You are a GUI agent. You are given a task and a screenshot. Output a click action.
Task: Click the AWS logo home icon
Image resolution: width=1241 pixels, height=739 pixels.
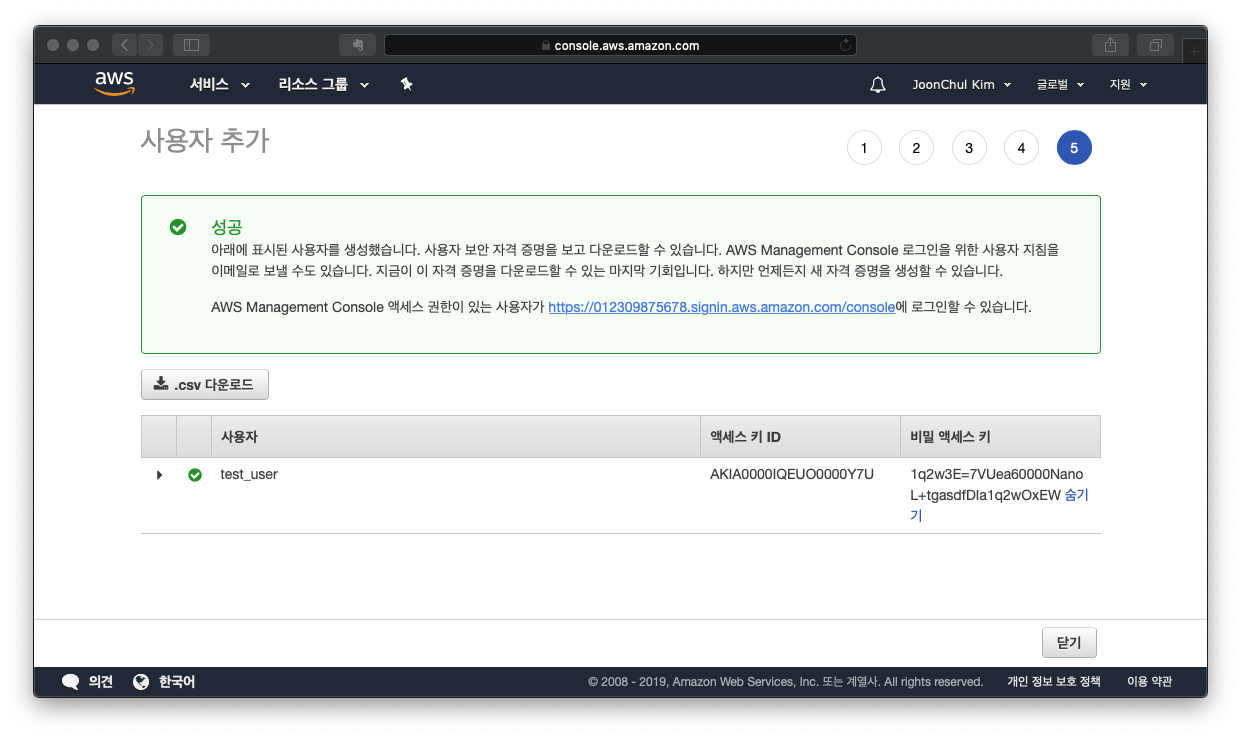pos(115,84)
